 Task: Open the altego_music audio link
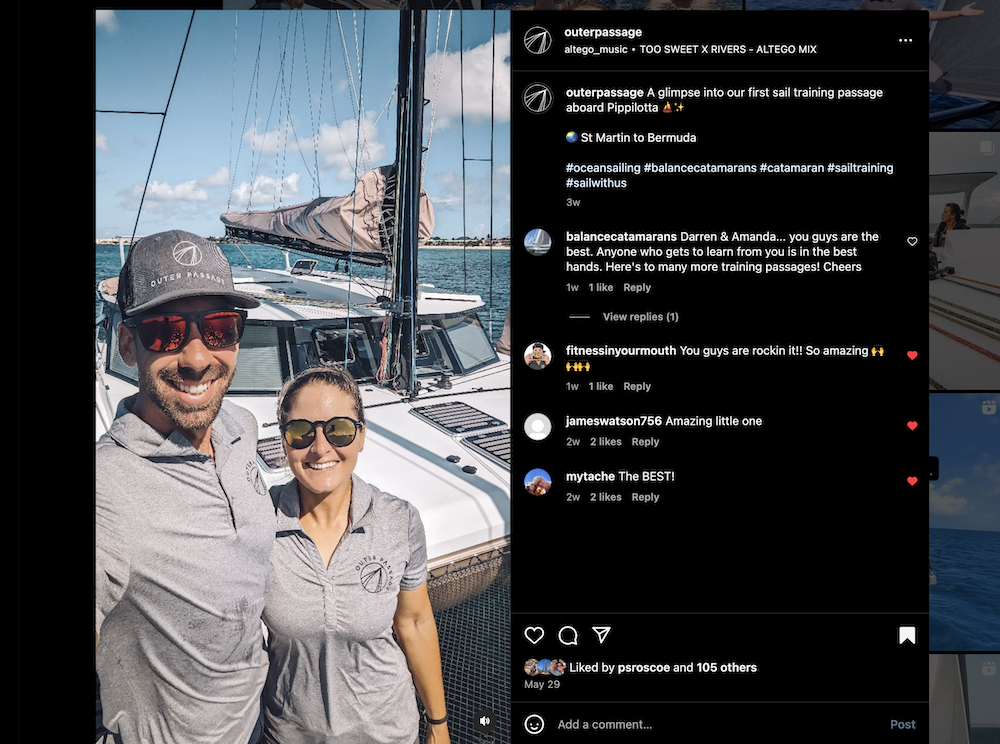click(596, 49)
